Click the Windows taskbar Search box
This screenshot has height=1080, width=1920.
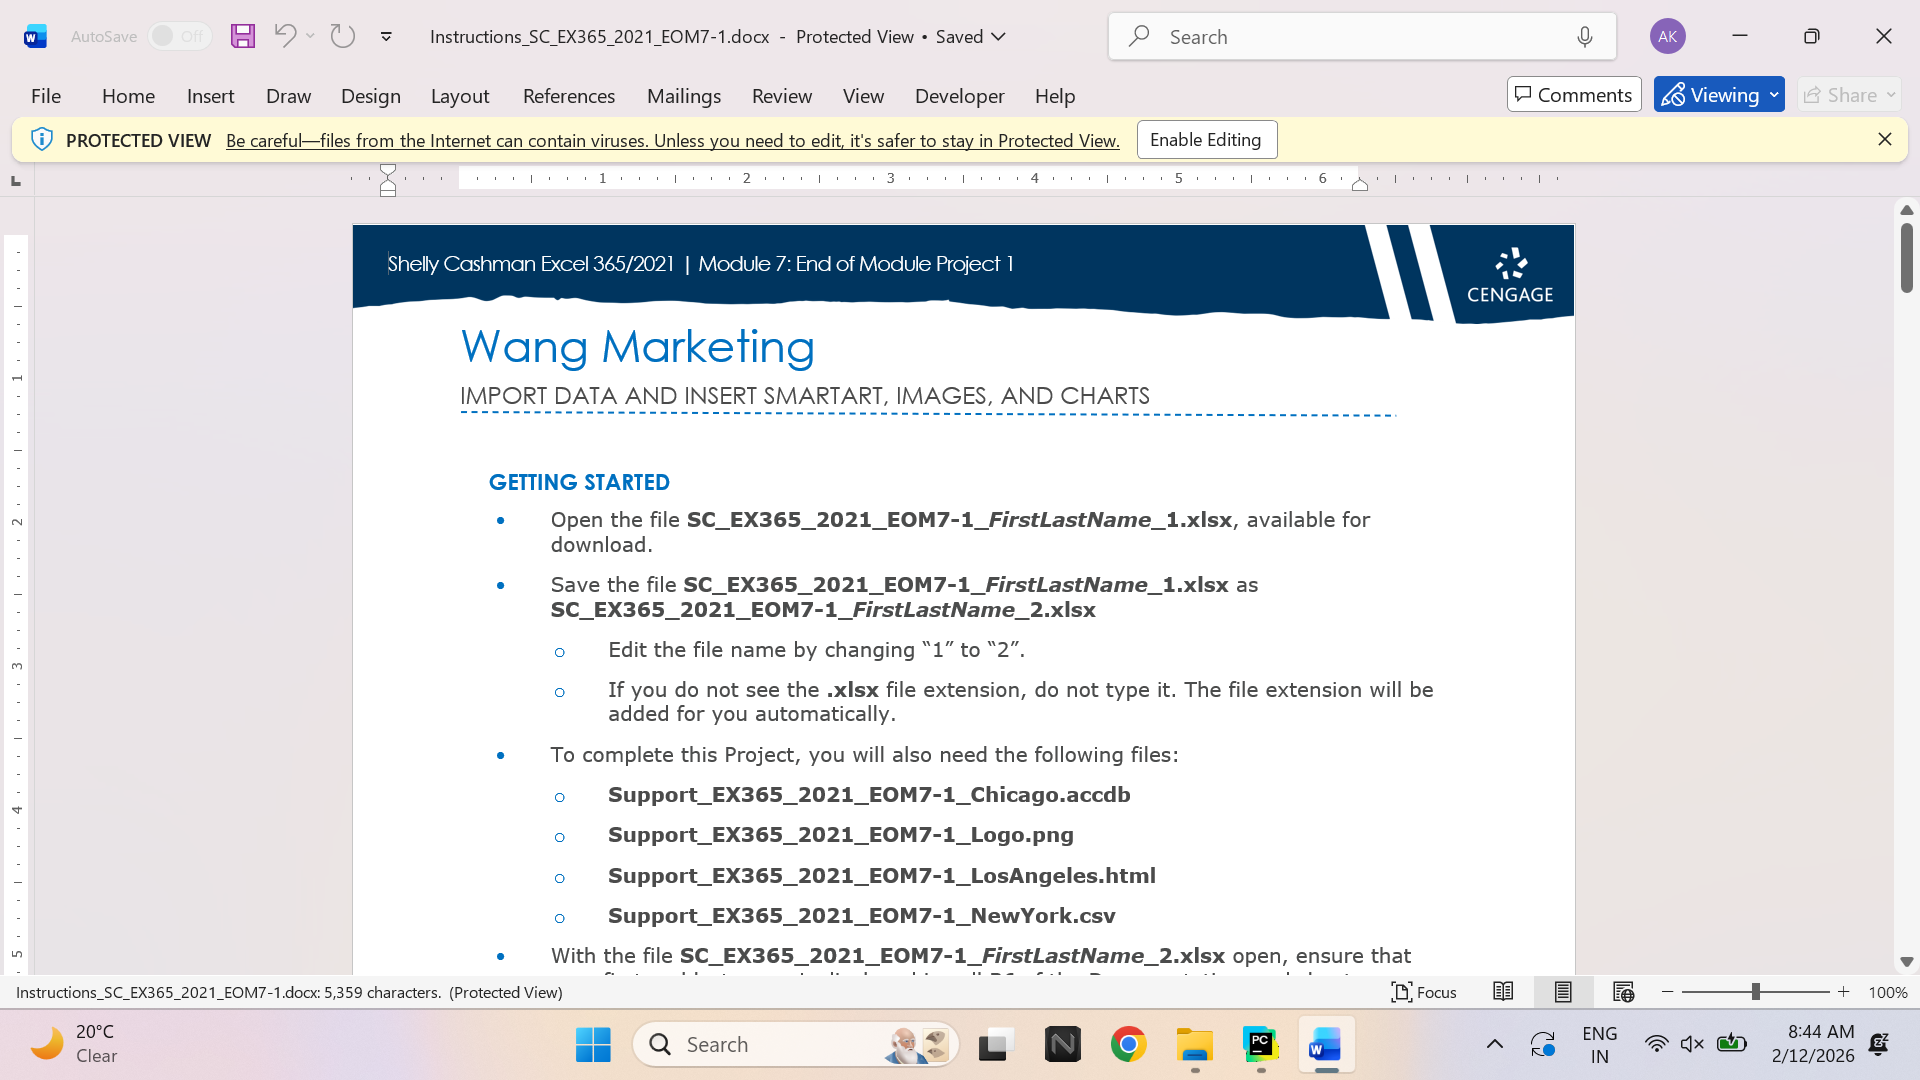[x=796, y=1045]
